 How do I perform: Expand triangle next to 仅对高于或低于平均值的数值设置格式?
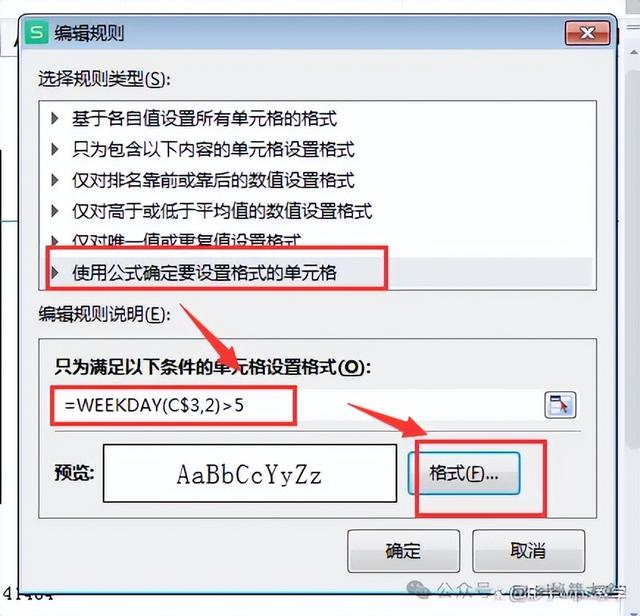pos(55,211)
